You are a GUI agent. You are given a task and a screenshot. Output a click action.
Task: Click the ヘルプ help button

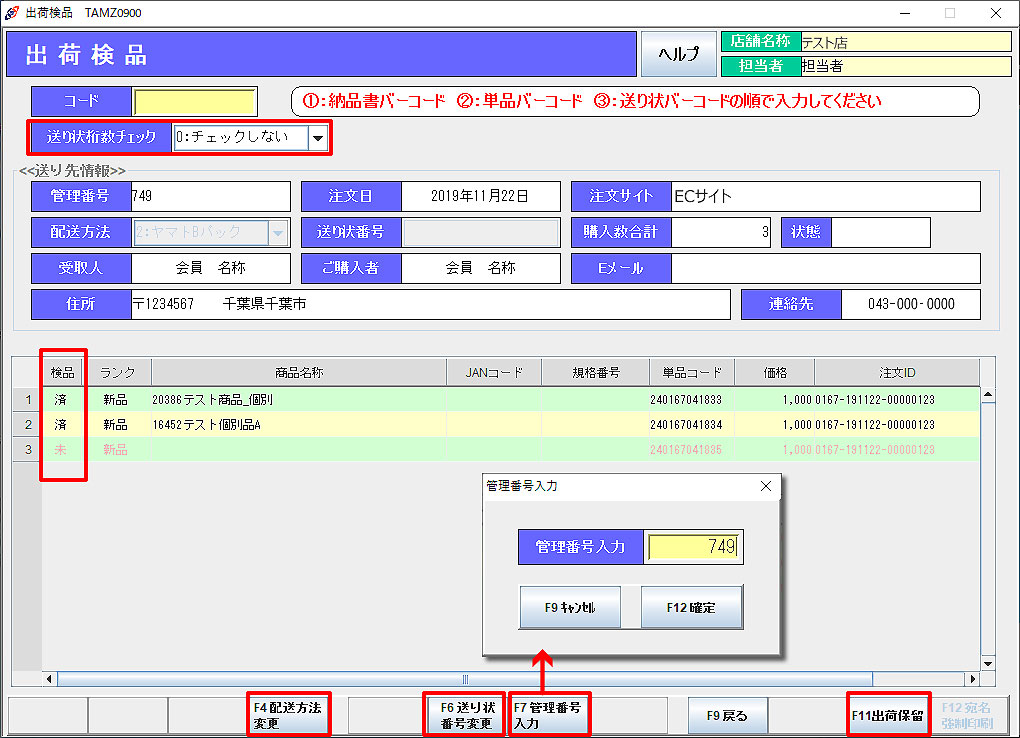pos(678,54)
